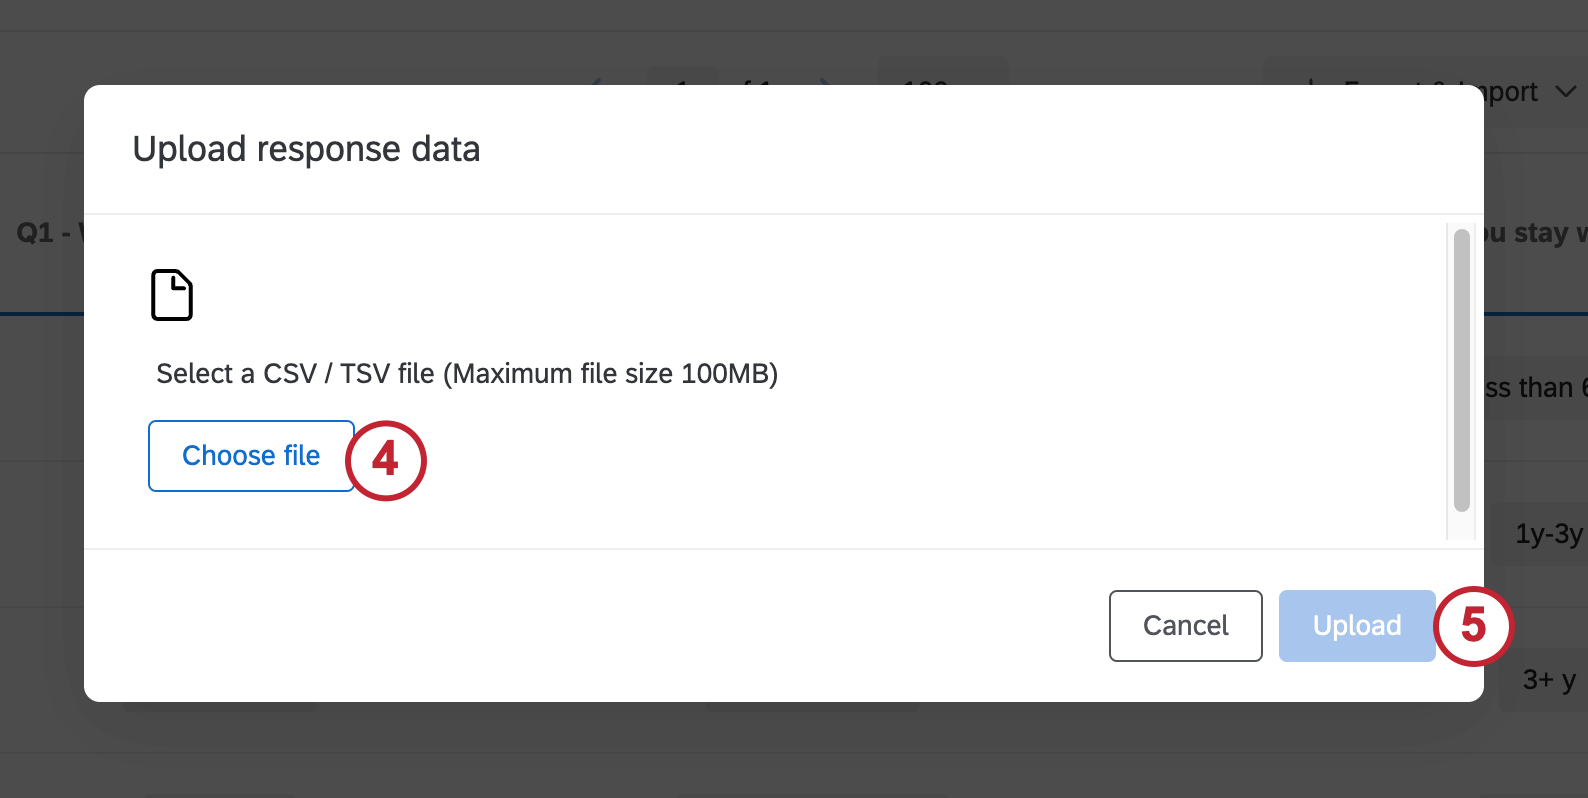Click the red step 5 badge
Screen dimensions: 1588x798
pyautogui.click(x=1473, y=627)
